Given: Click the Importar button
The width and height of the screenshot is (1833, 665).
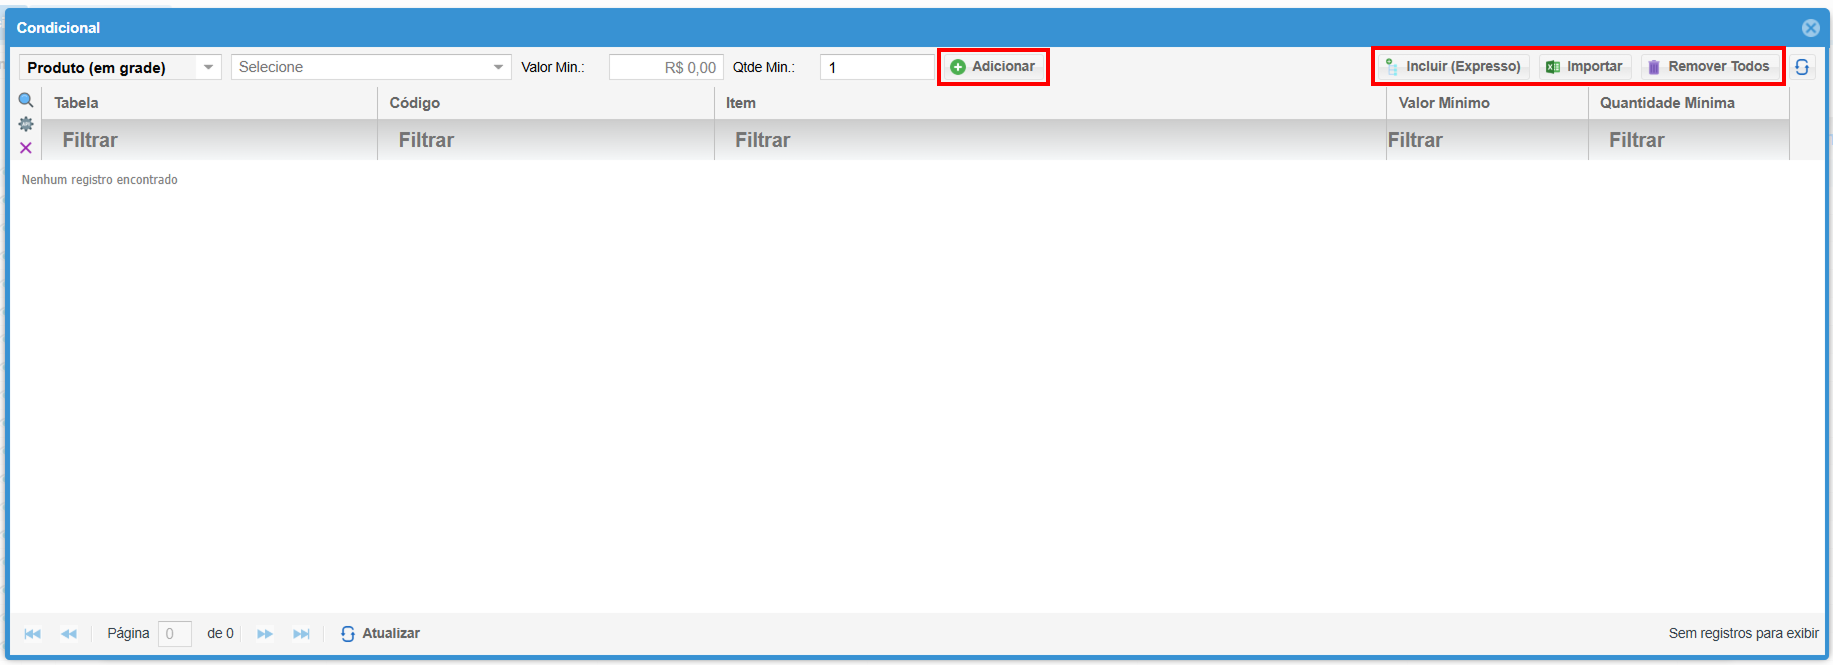Looking at the screenshot, I should pyautogui.click(x=1584, y=67).
